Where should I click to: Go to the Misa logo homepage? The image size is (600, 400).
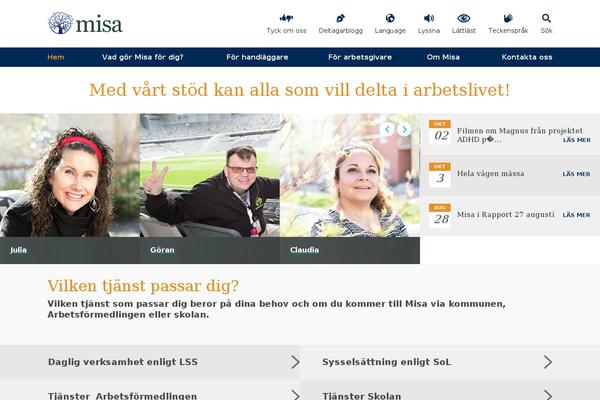[x=85, y=23]
